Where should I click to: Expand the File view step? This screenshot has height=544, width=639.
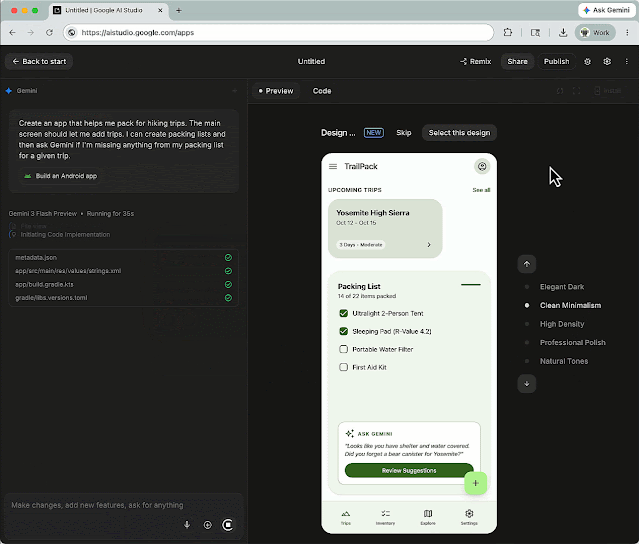[x=33, y=226]
